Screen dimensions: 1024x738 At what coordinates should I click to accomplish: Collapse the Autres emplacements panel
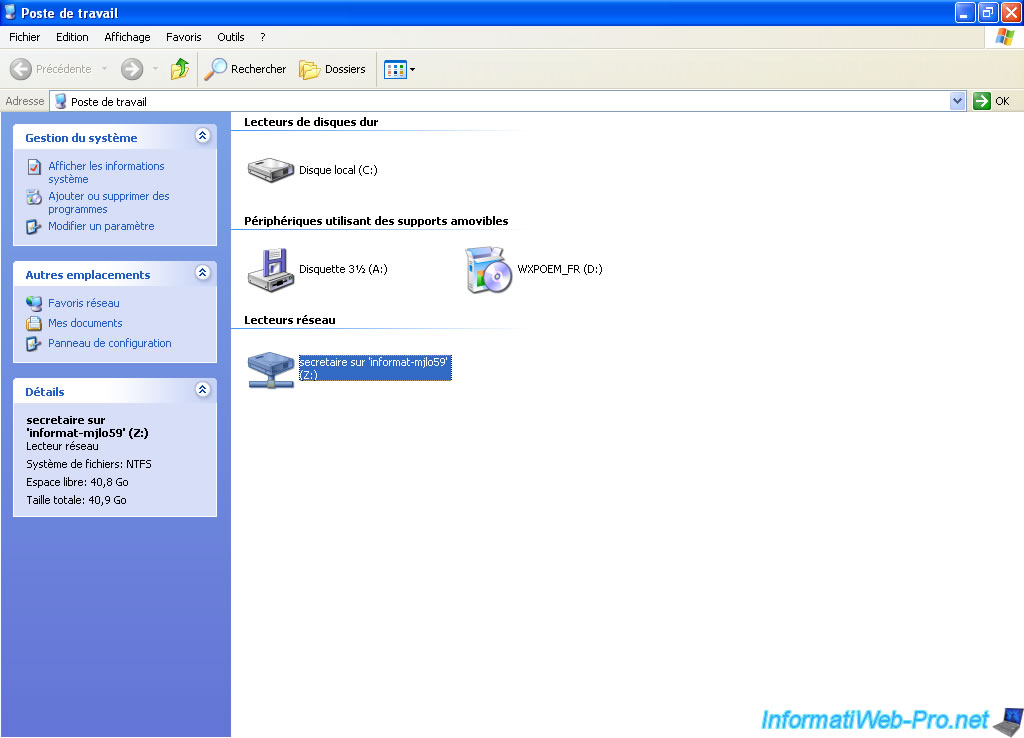(204, 273)
